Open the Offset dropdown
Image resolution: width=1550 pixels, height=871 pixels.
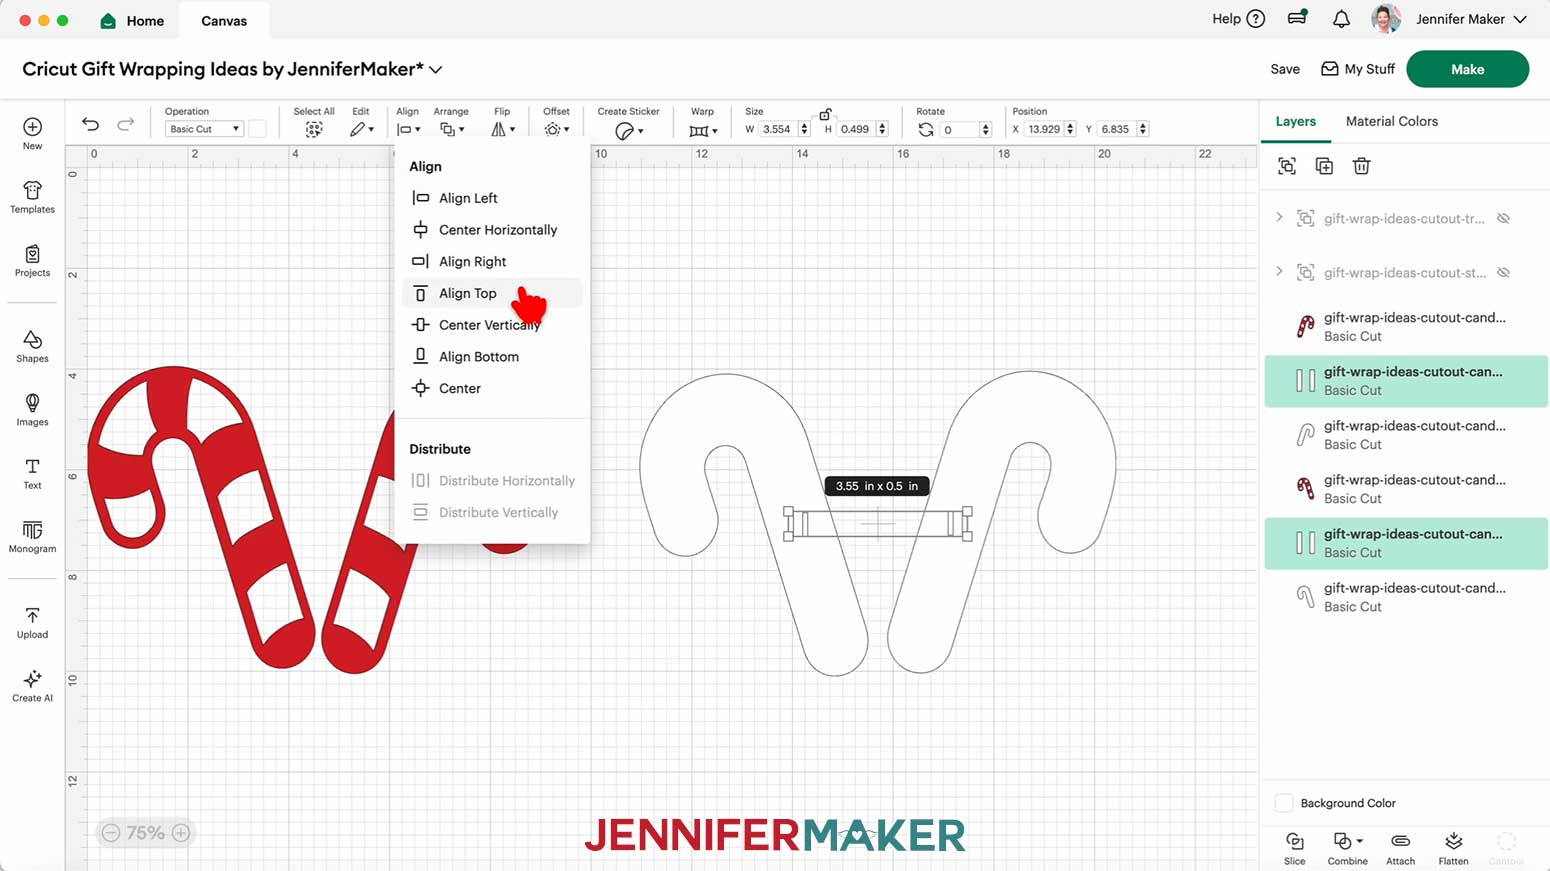click(556, 129)
